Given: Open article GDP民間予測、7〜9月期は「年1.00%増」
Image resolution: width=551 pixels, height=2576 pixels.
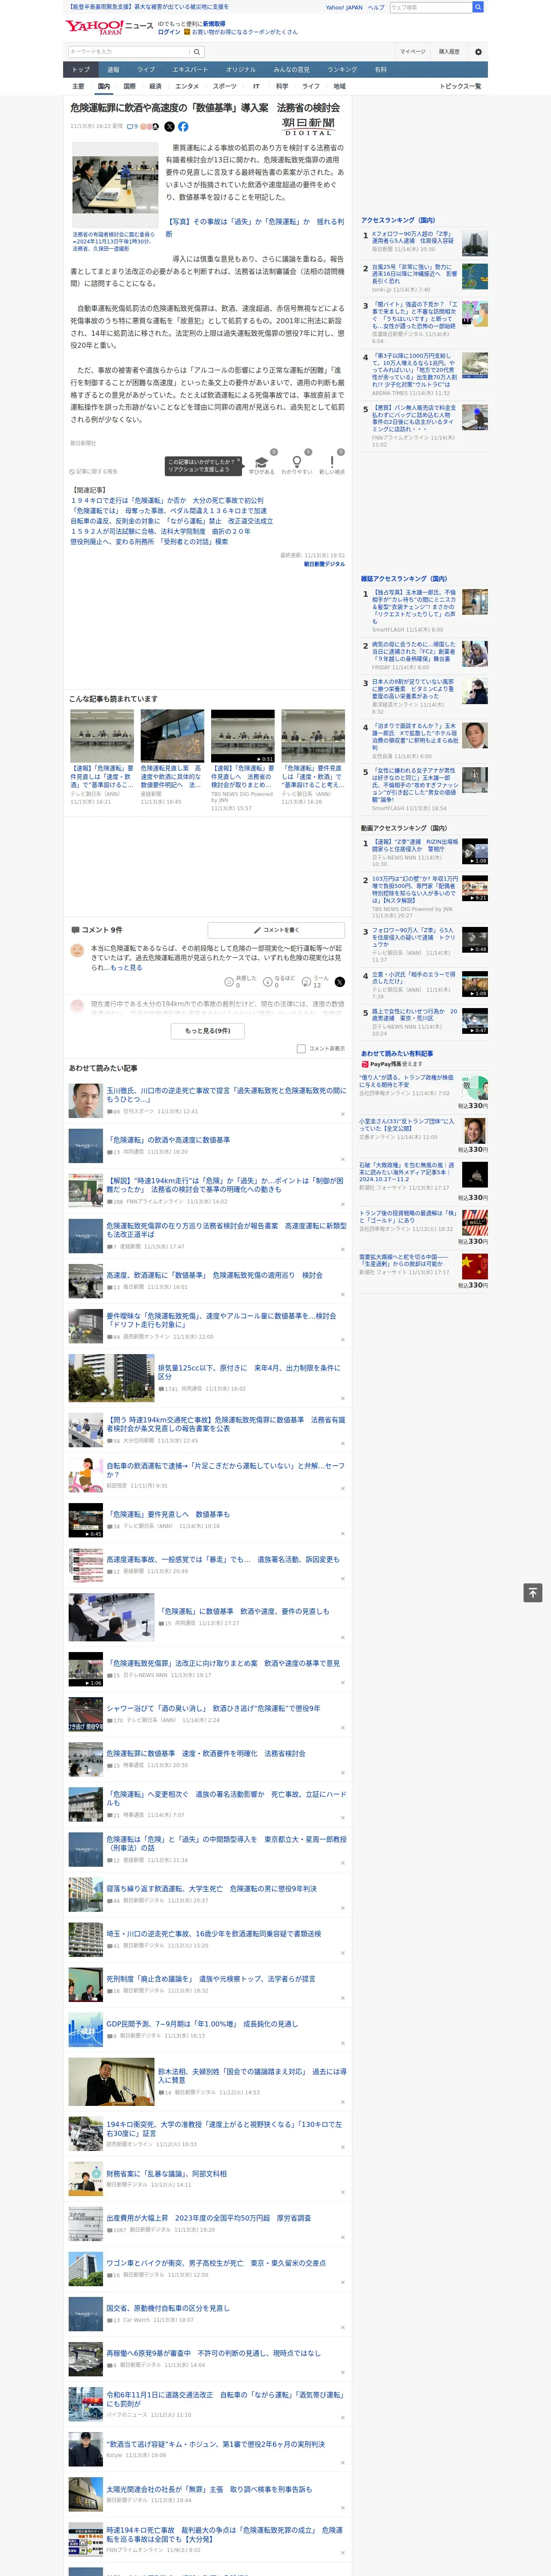Looking at the screenshot, I should (x=202, y=2023).
